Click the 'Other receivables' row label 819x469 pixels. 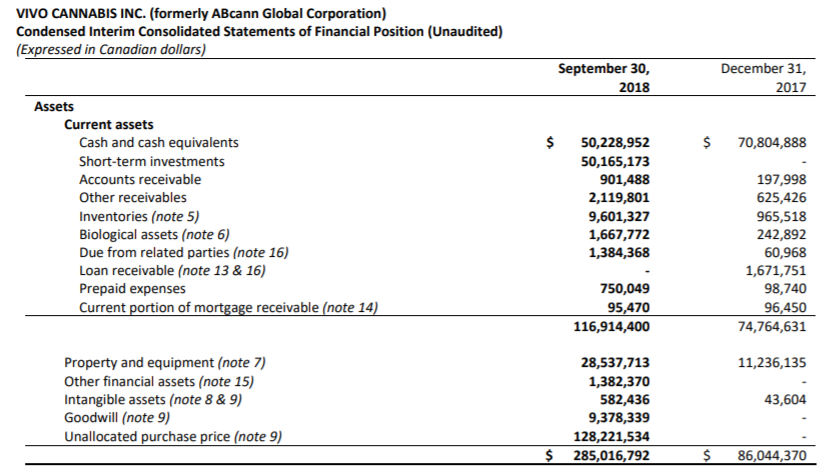tap(133, 197)
